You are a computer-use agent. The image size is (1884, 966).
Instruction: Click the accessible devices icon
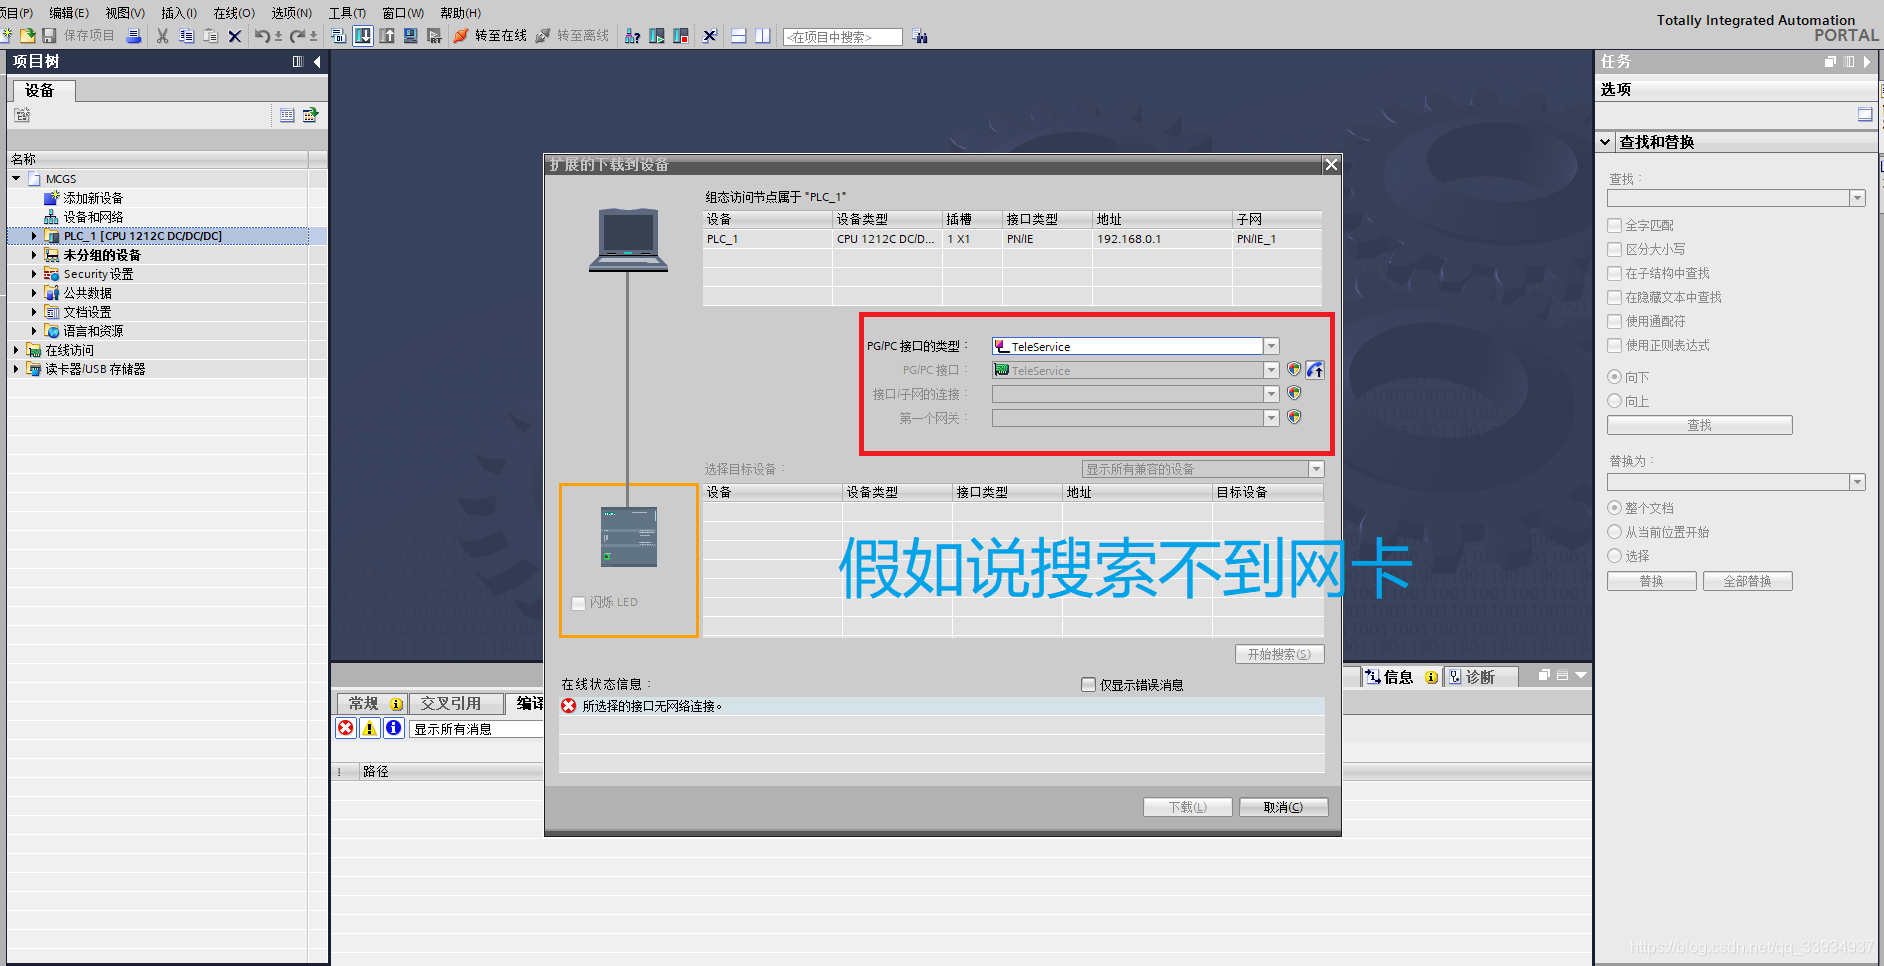[x=632, y=36]
